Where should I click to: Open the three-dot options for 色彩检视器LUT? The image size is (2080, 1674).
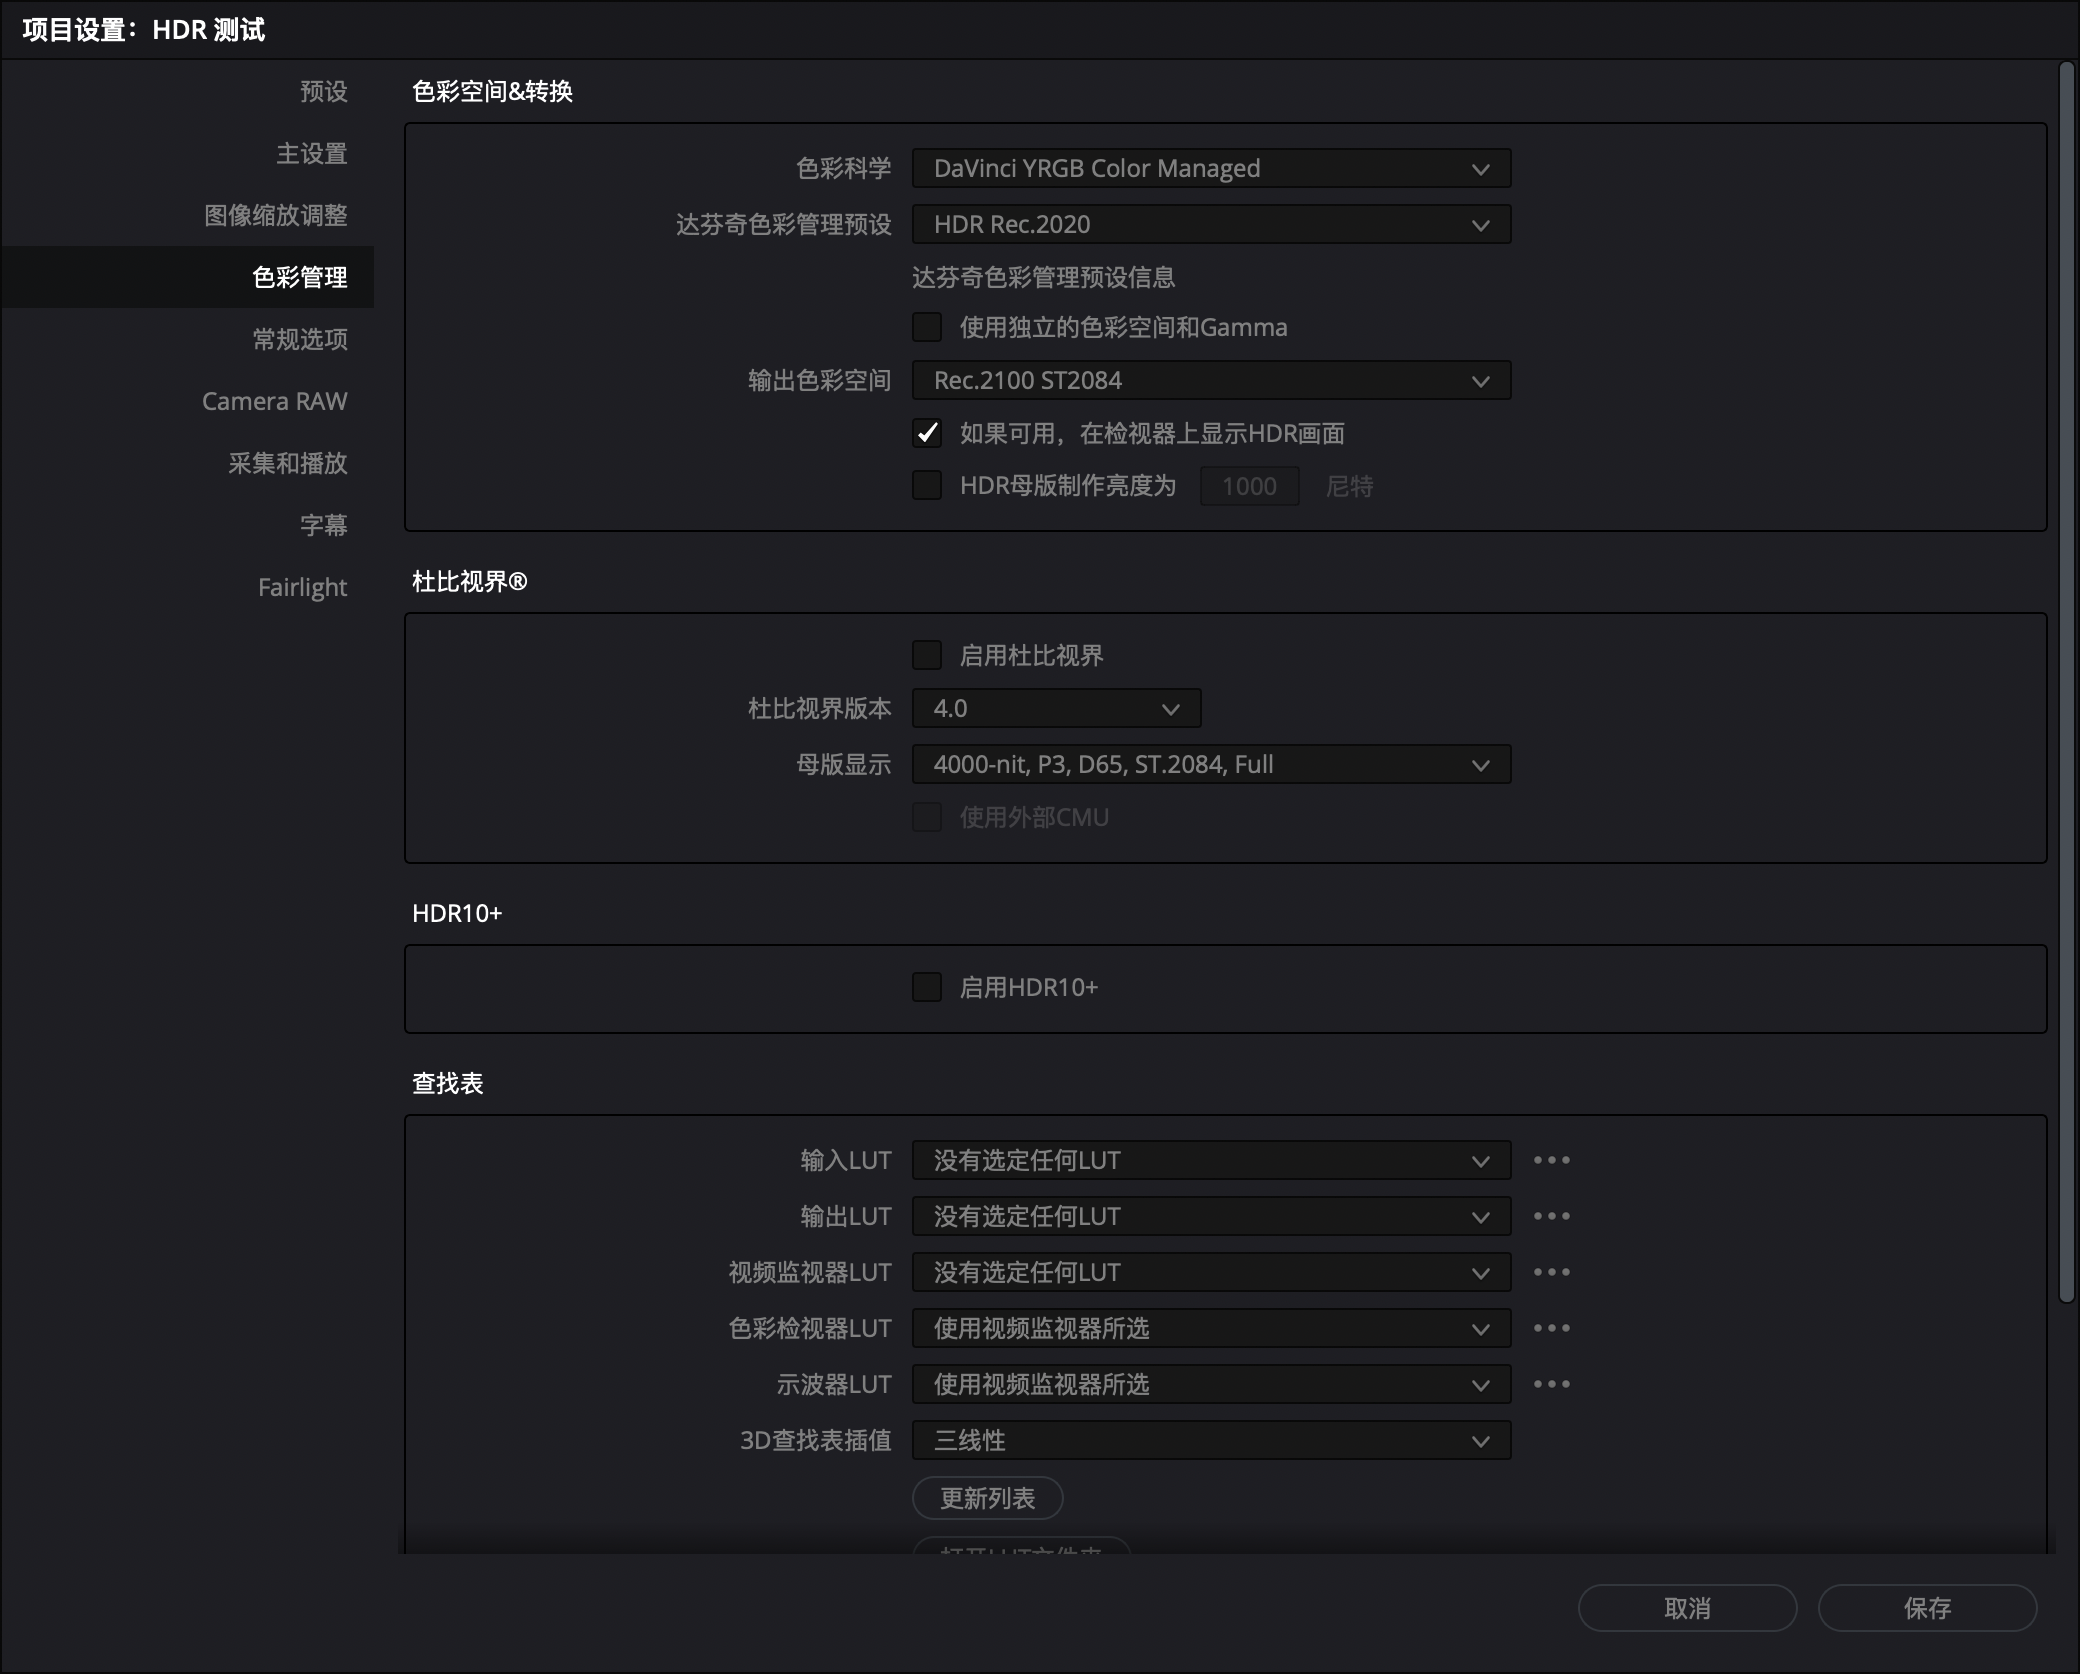pyautogui.click(x=1551, y=1328)
